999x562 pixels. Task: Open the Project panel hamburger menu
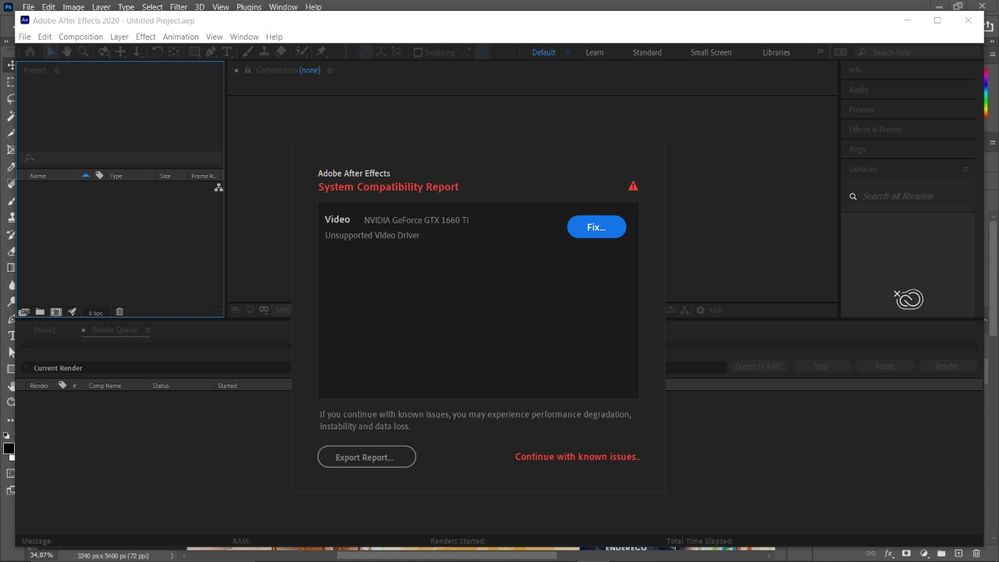tap(57, 70)
